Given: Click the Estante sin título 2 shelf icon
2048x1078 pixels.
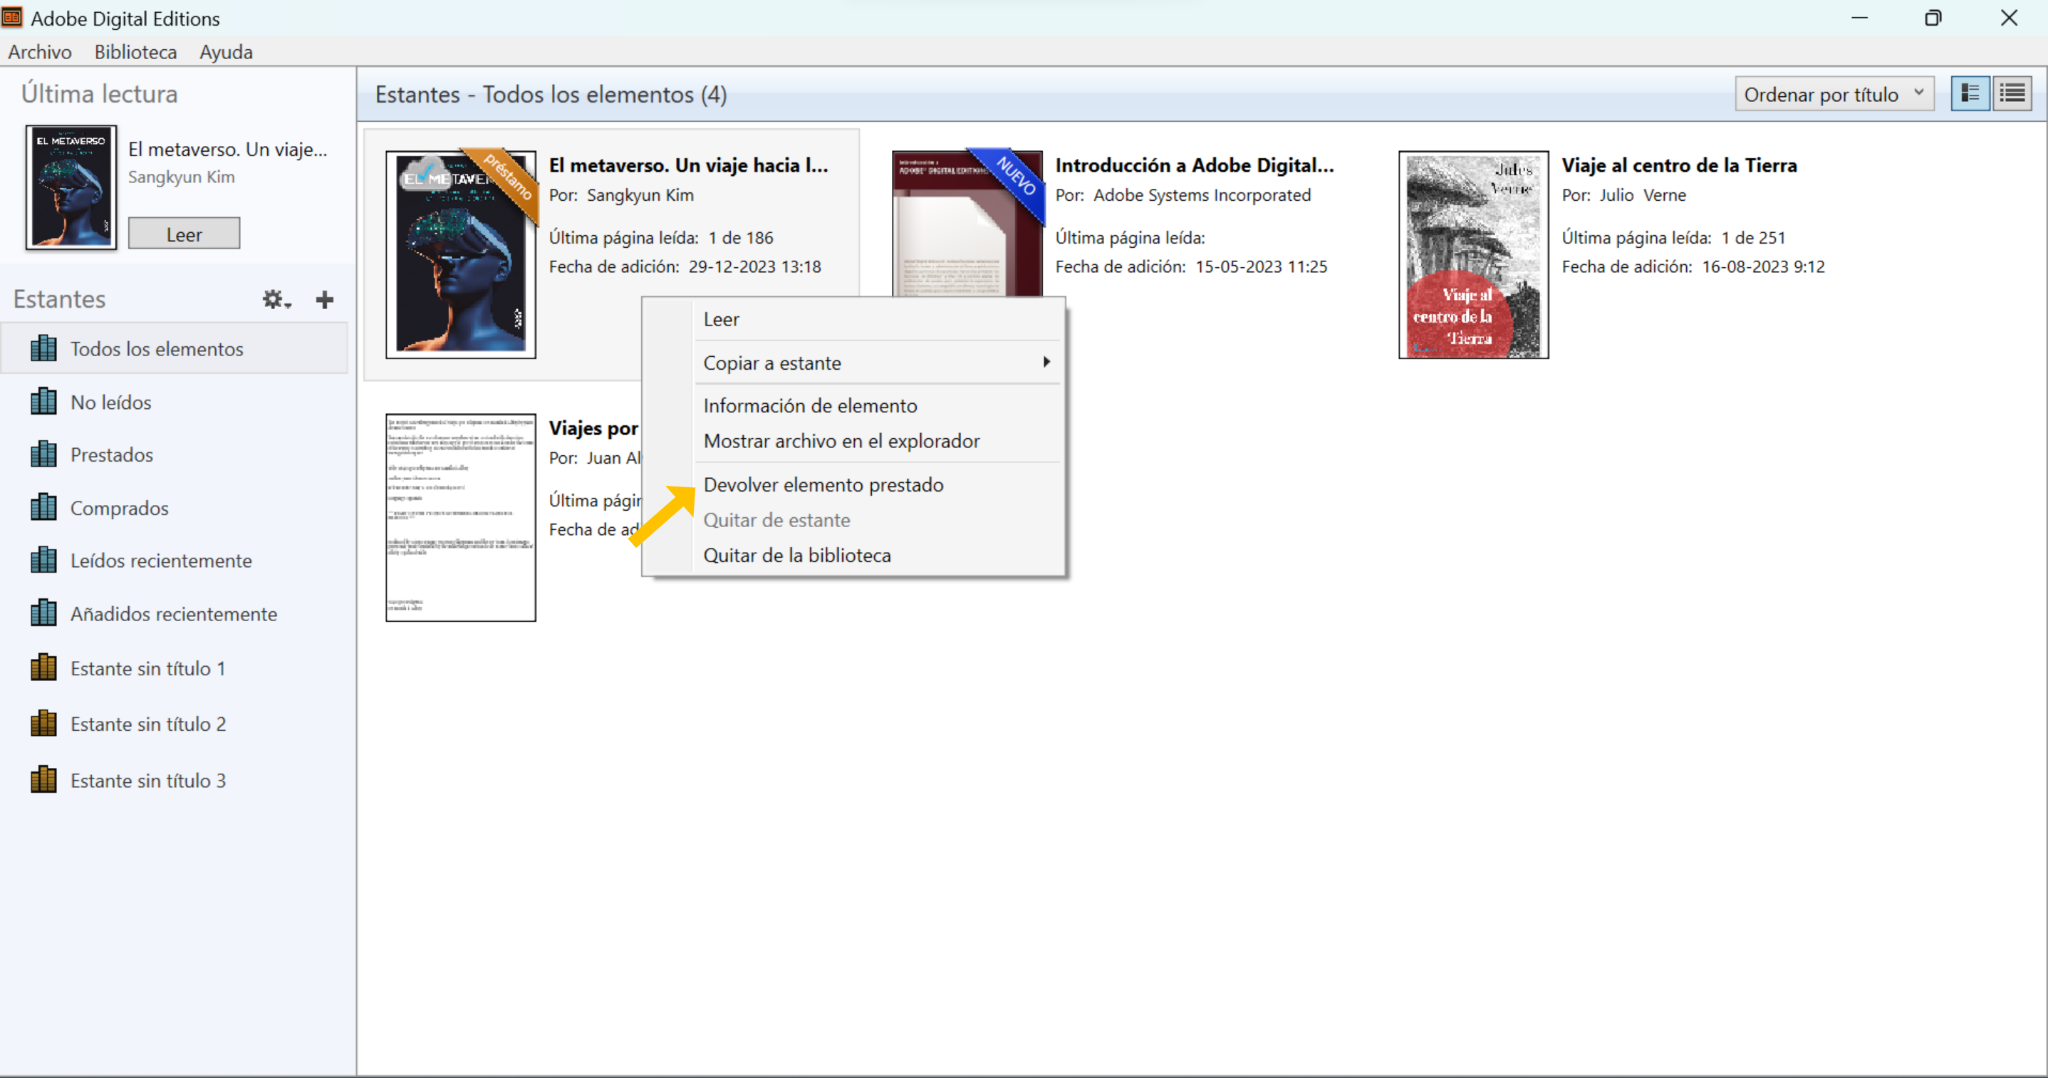Looking at the screenshot, I should coord(44,723).
